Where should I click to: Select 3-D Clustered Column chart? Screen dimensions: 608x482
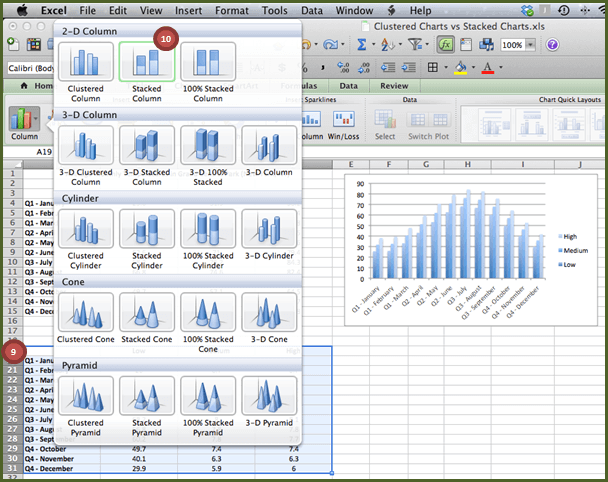click(86, 145)
